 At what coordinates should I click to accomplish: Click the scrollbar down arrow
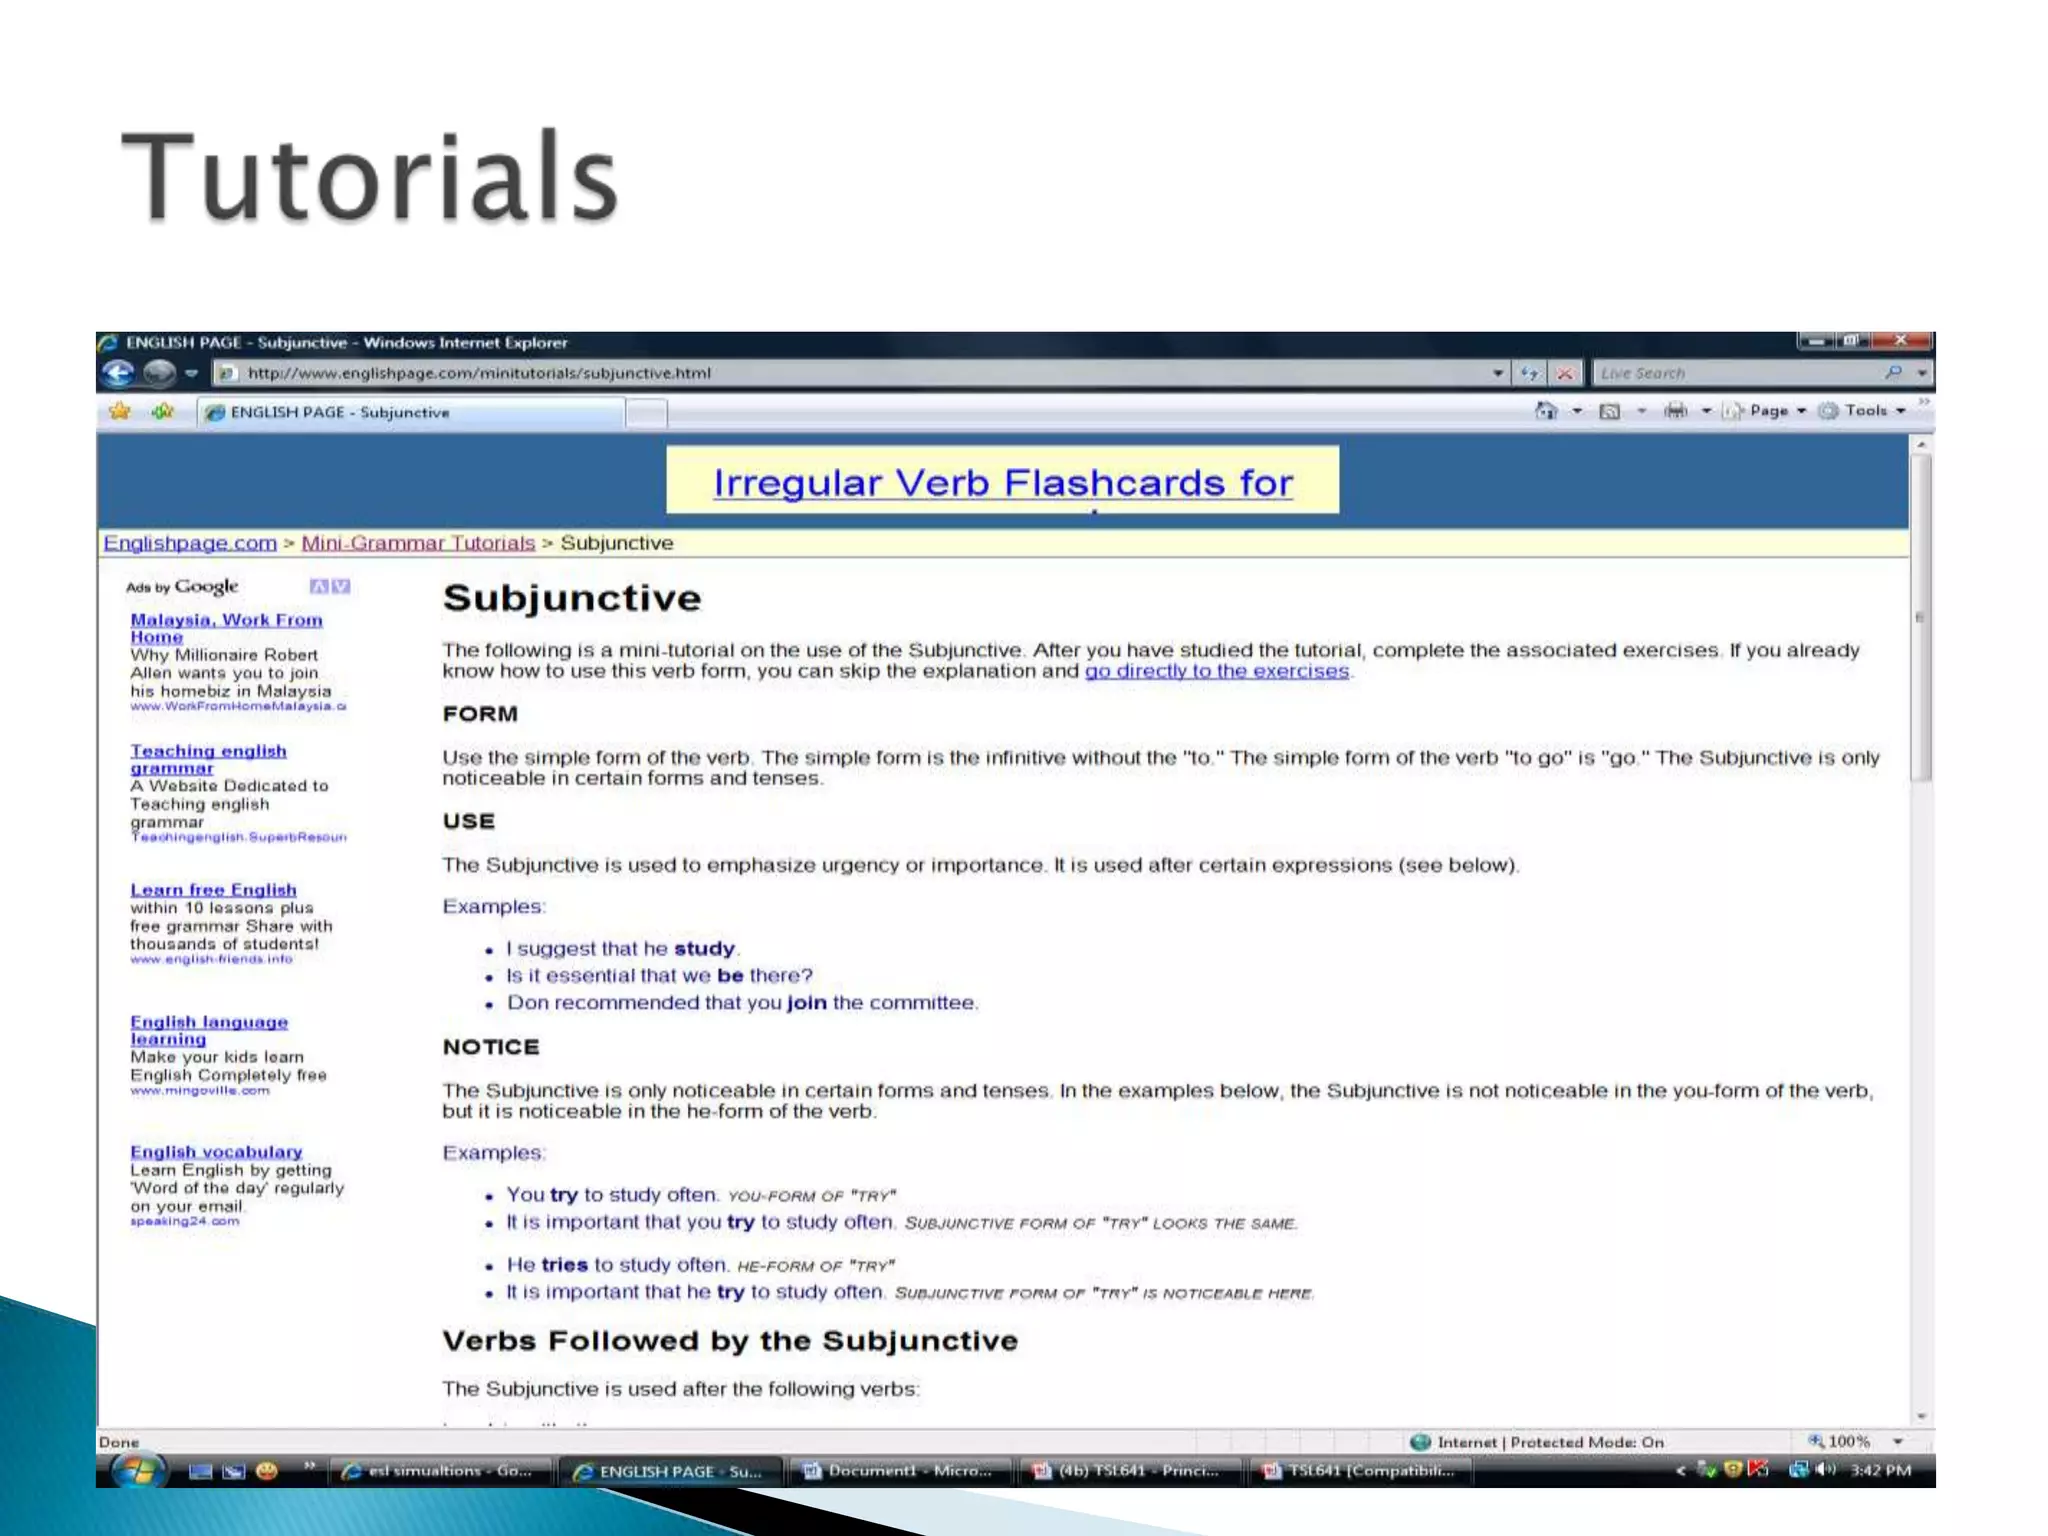click(x=1920, y=1417)
